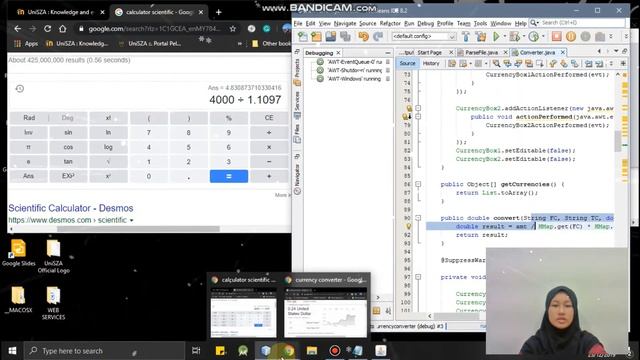
Task: Click Chrome icon on the taskbar
Action: (x=289, y=351)
